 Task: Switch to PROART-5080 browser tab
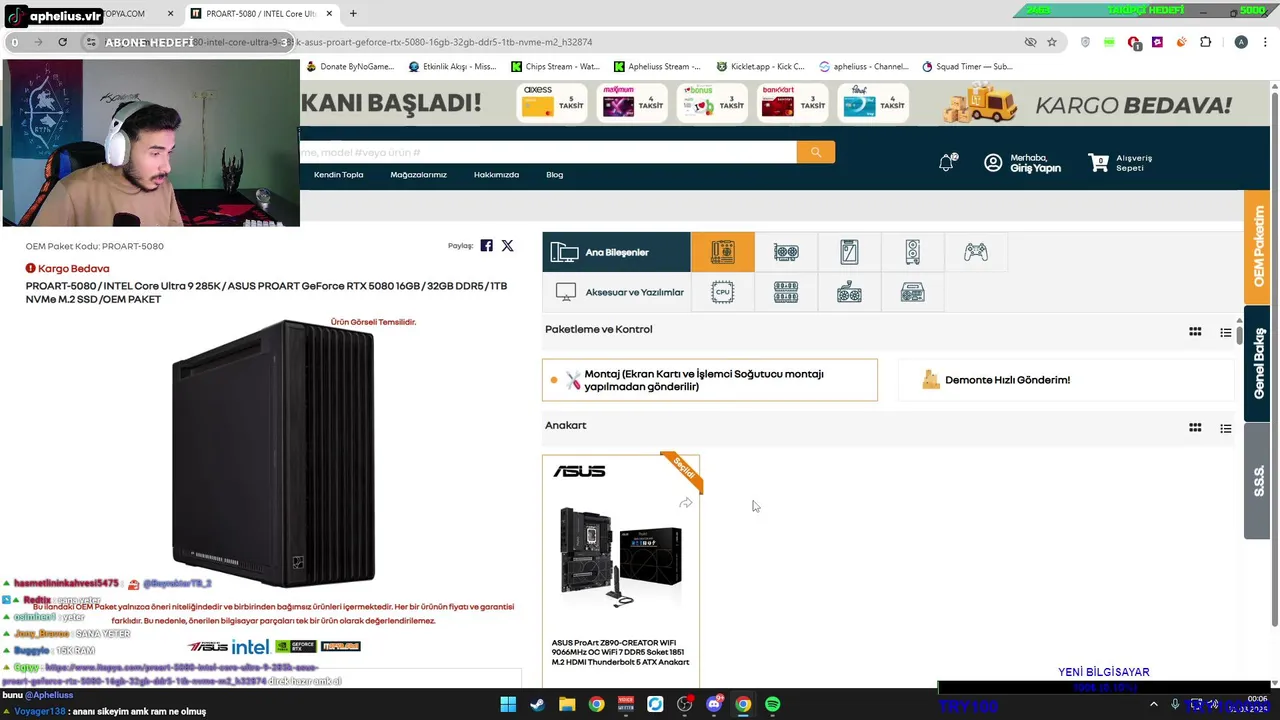click(x=261, y=14)
